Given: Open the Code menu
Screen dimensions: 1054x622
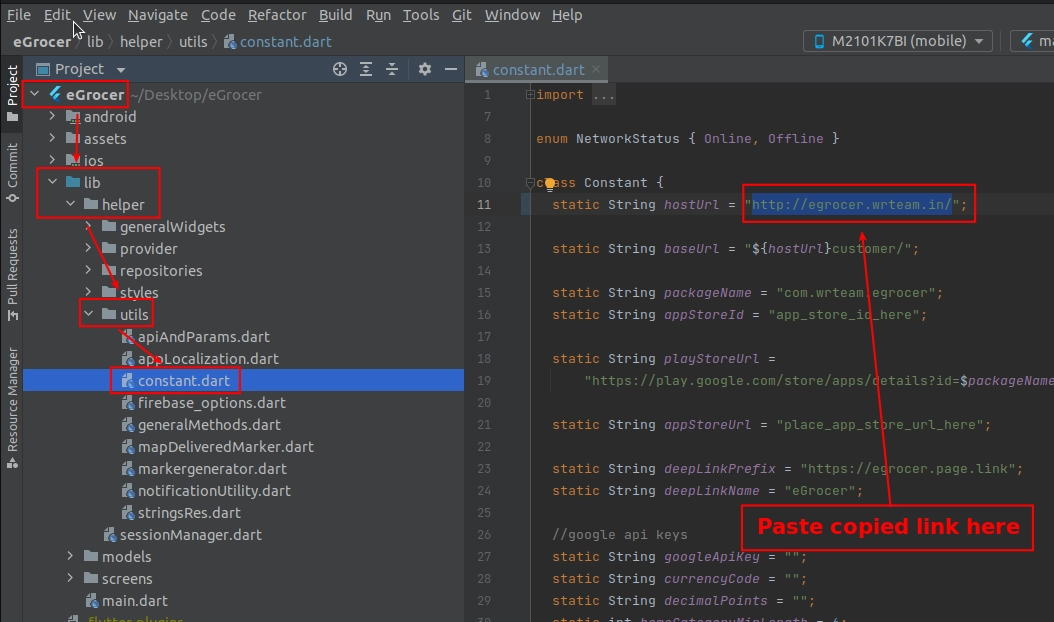Looking at the screenshot, I should pyautogui.click(x=218, y=15).
